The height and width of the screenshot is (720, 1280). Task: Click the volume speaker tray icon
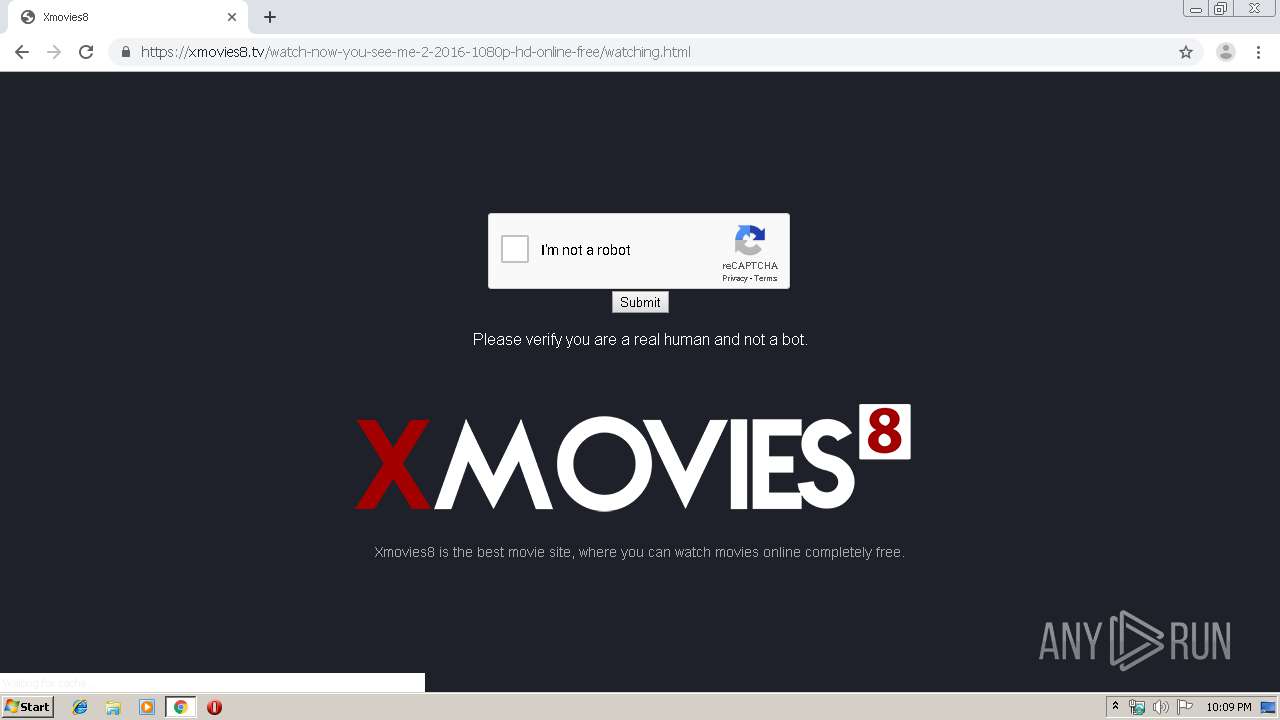[x=1161, y=707]
